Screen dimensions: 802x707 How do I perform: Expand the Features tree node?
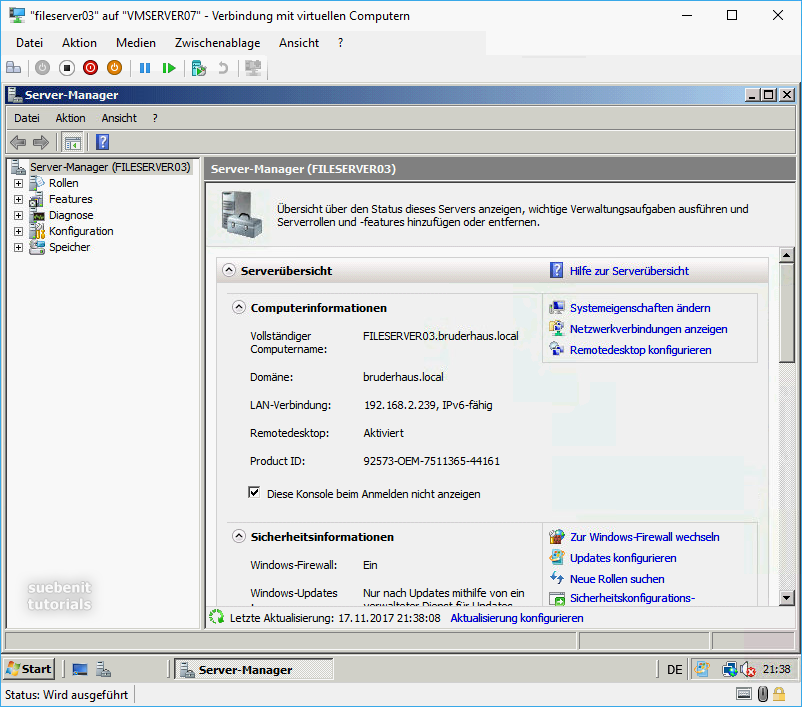18,199
